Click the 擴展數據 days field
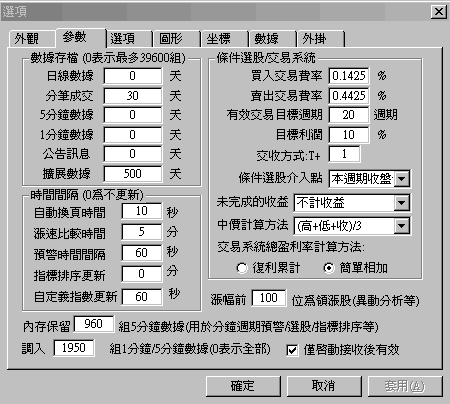 pos(133,174)
